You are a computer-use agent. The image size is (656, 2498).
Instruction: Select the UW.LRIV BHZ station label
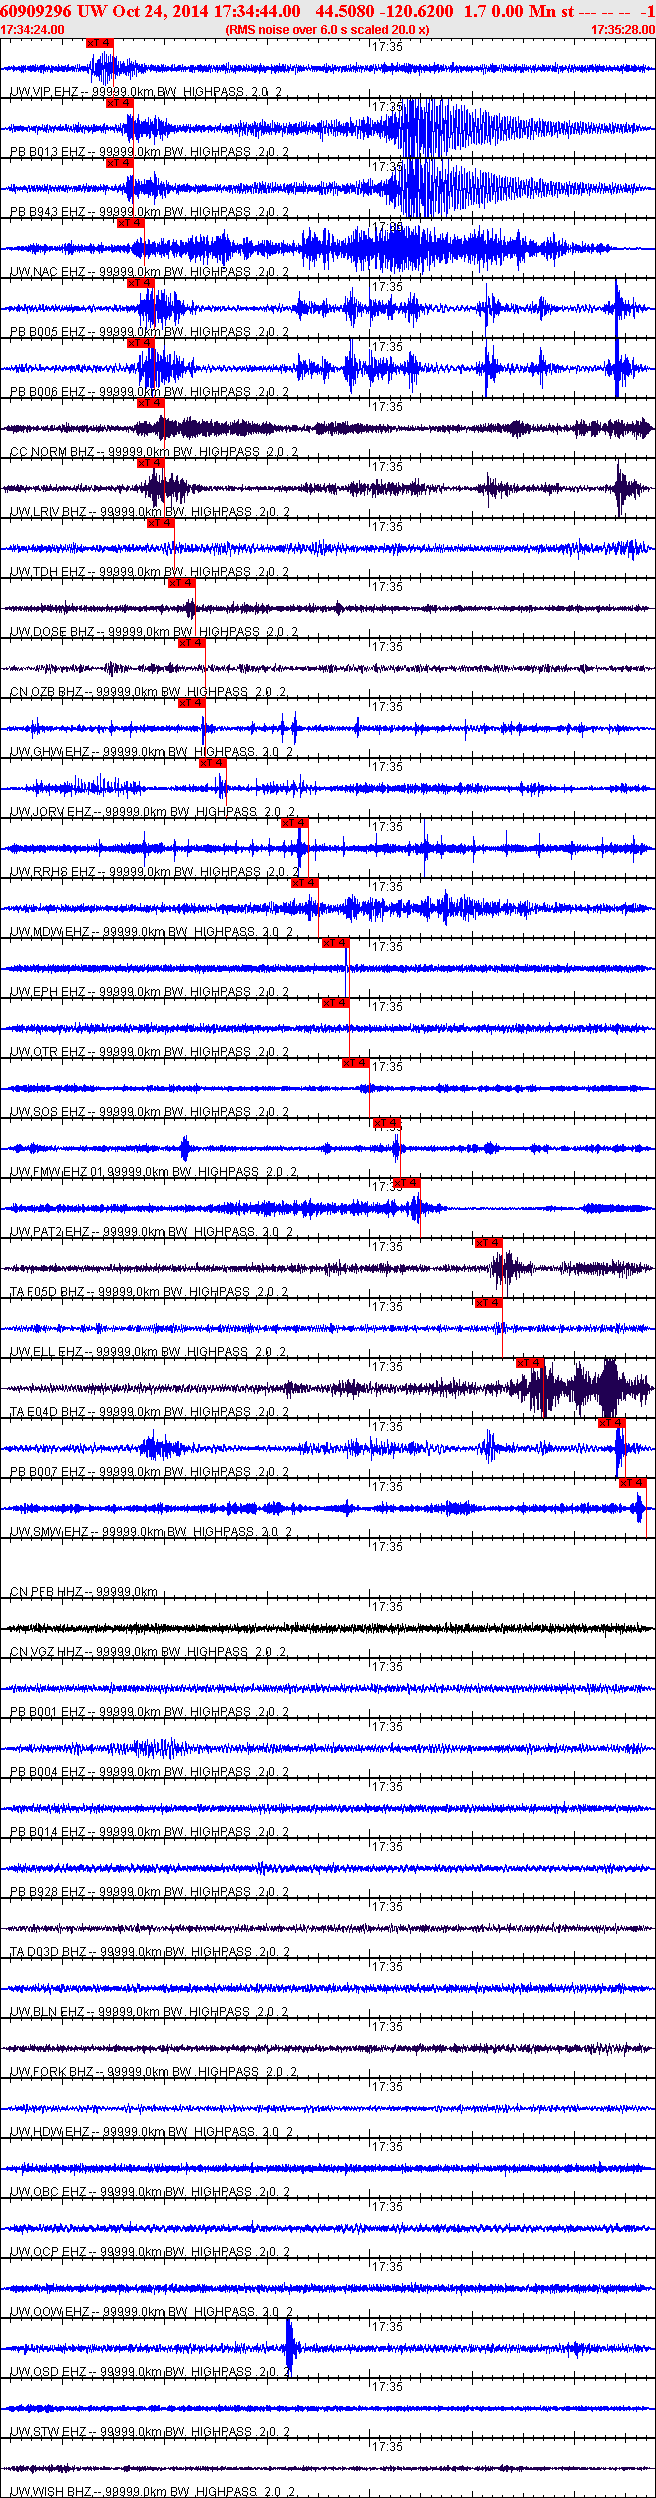150,512
